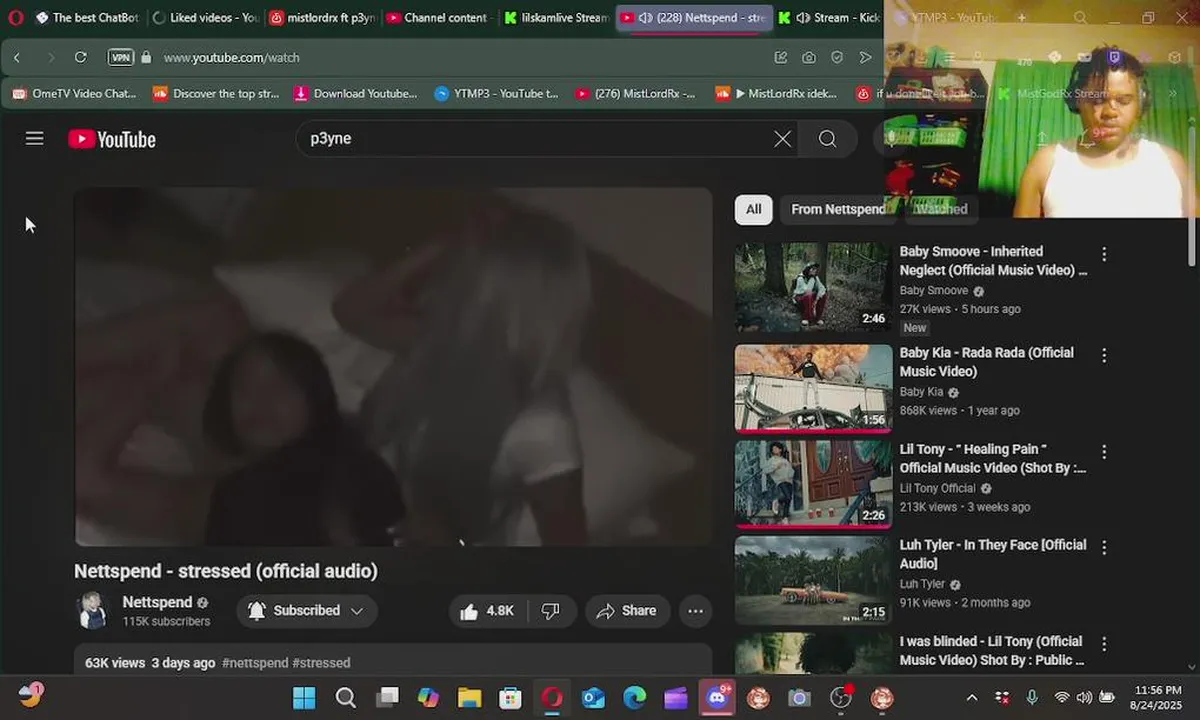Go to the YouTube home logo

point(112,139)
